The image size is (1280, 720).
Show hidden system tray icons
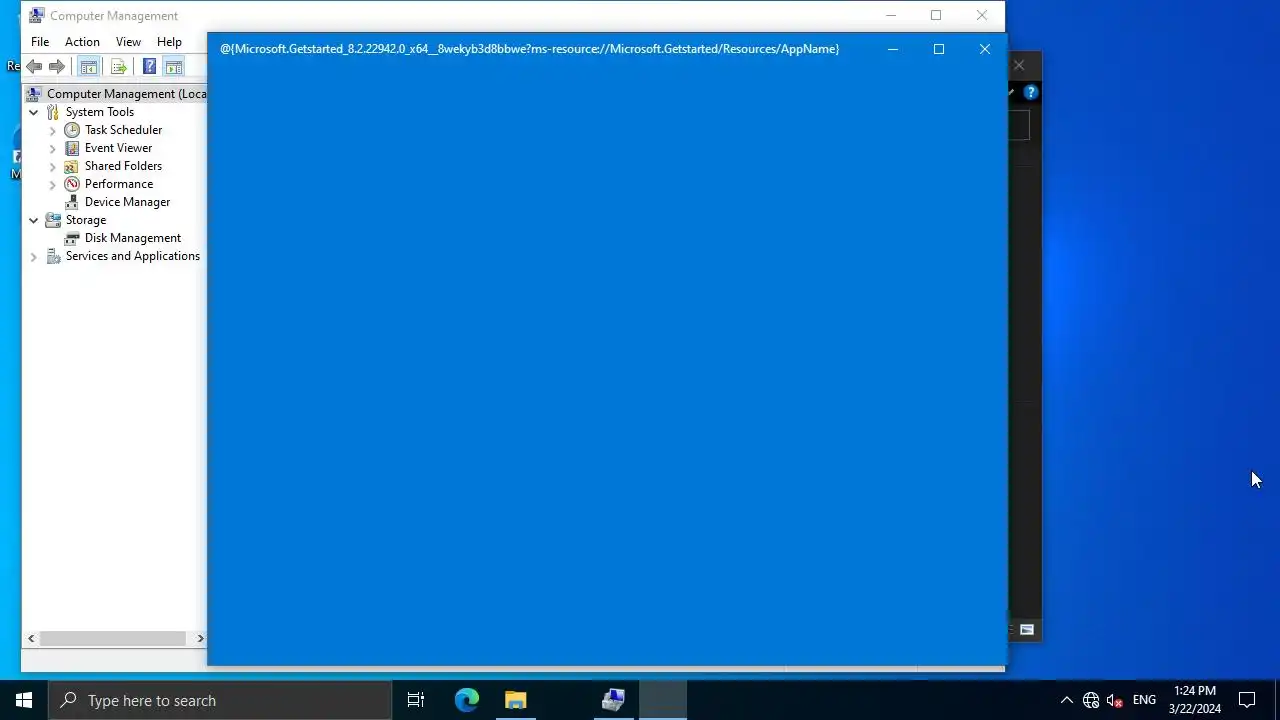click(x=1066, y=700)
